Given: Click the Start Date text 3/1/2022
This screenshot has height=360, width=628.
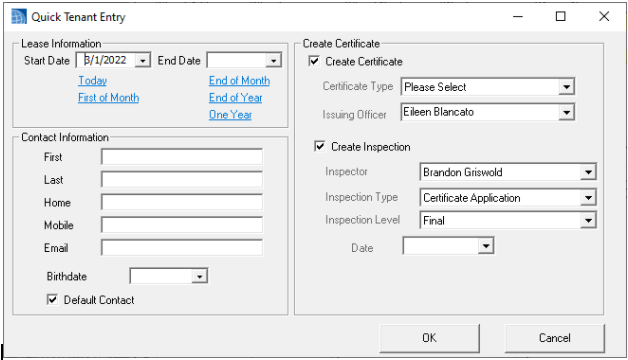Looking at the screenshot, I should (x=105, y=60).
